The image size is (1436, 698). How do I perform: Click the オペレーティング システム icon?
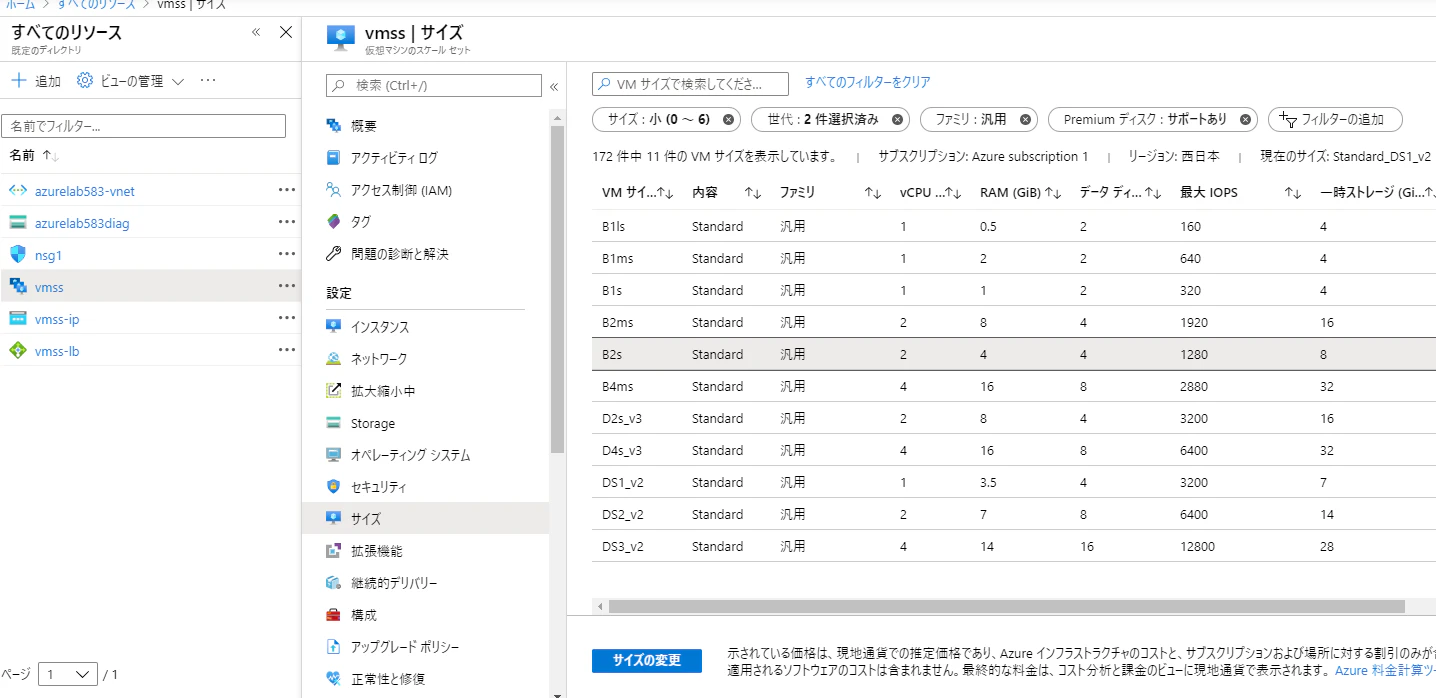(x=334, y=455)
